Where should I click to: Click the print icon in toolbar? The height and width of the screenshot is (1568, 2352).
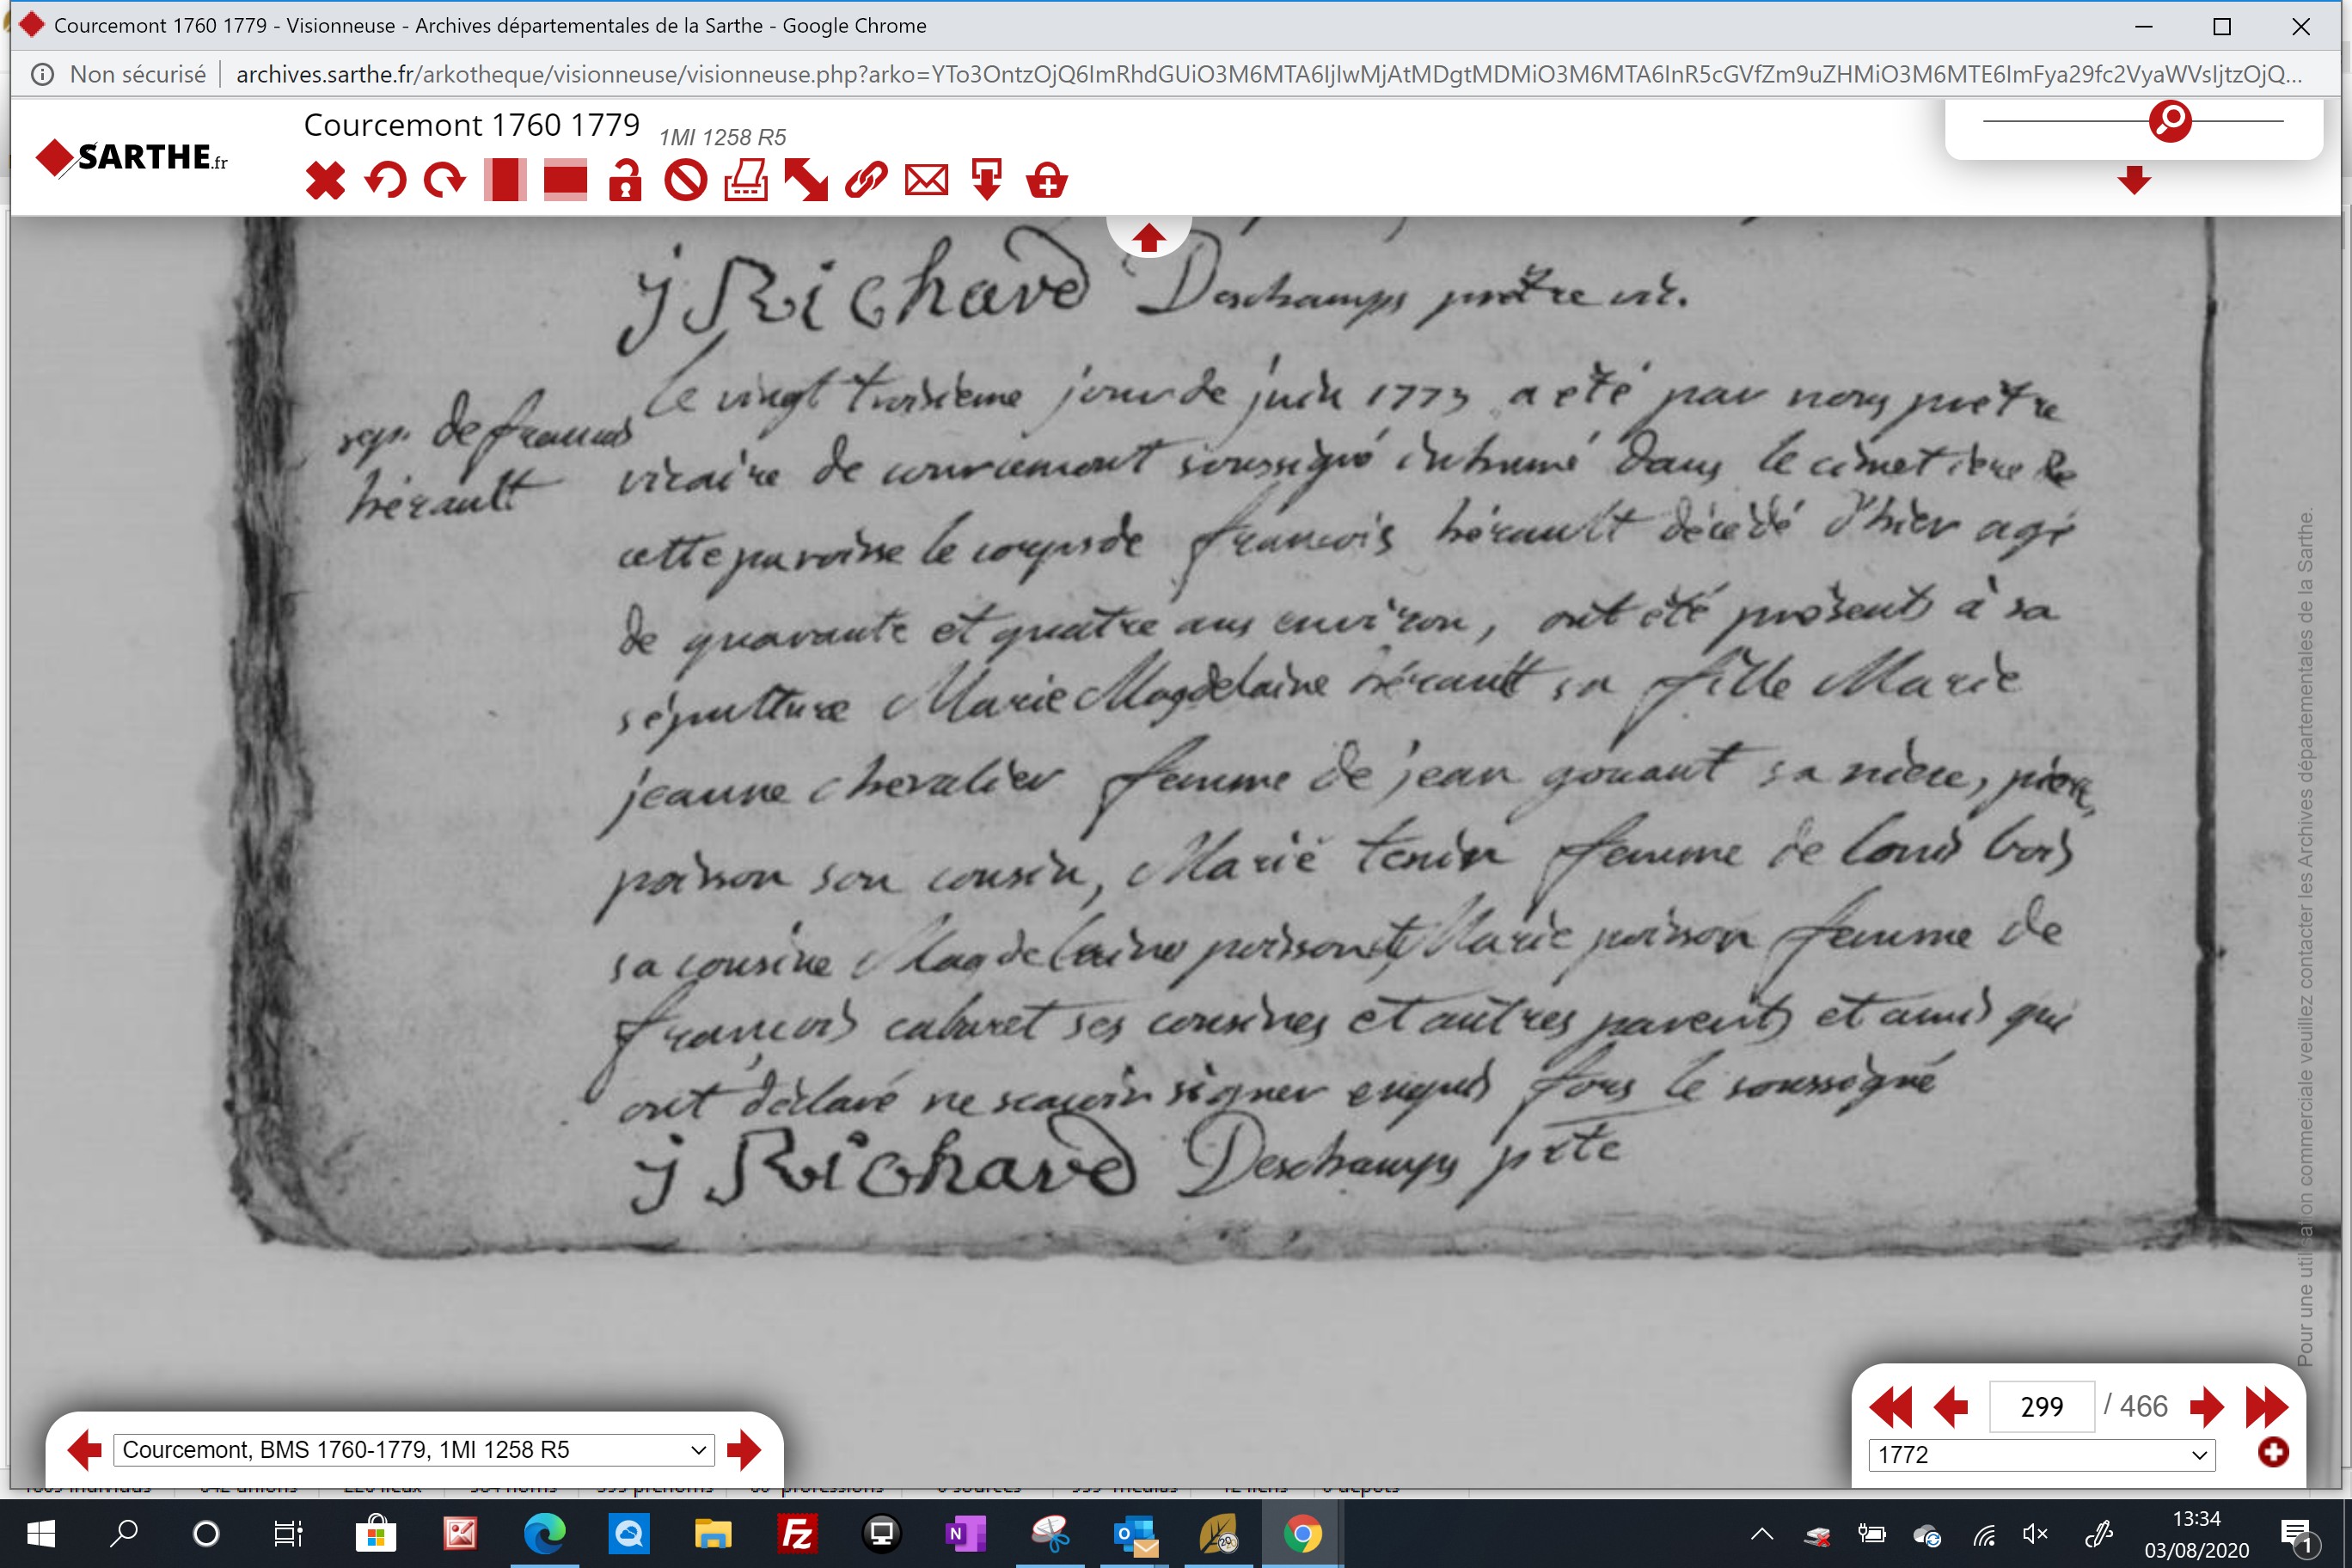coord(746,181)
